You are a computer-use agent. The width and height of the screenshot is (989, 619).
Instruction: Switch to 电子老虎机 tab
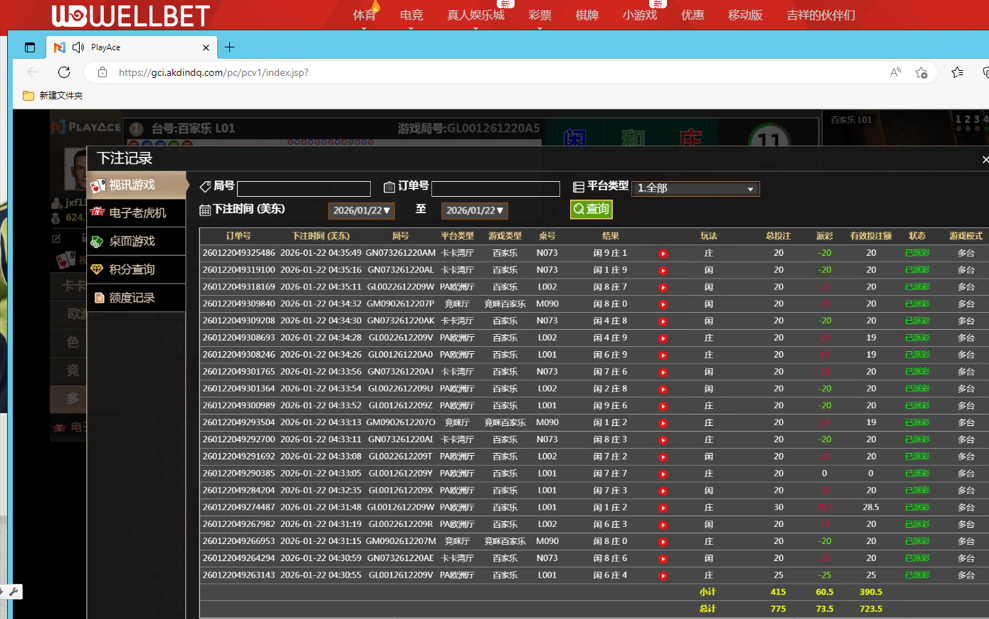click(137, 213)
